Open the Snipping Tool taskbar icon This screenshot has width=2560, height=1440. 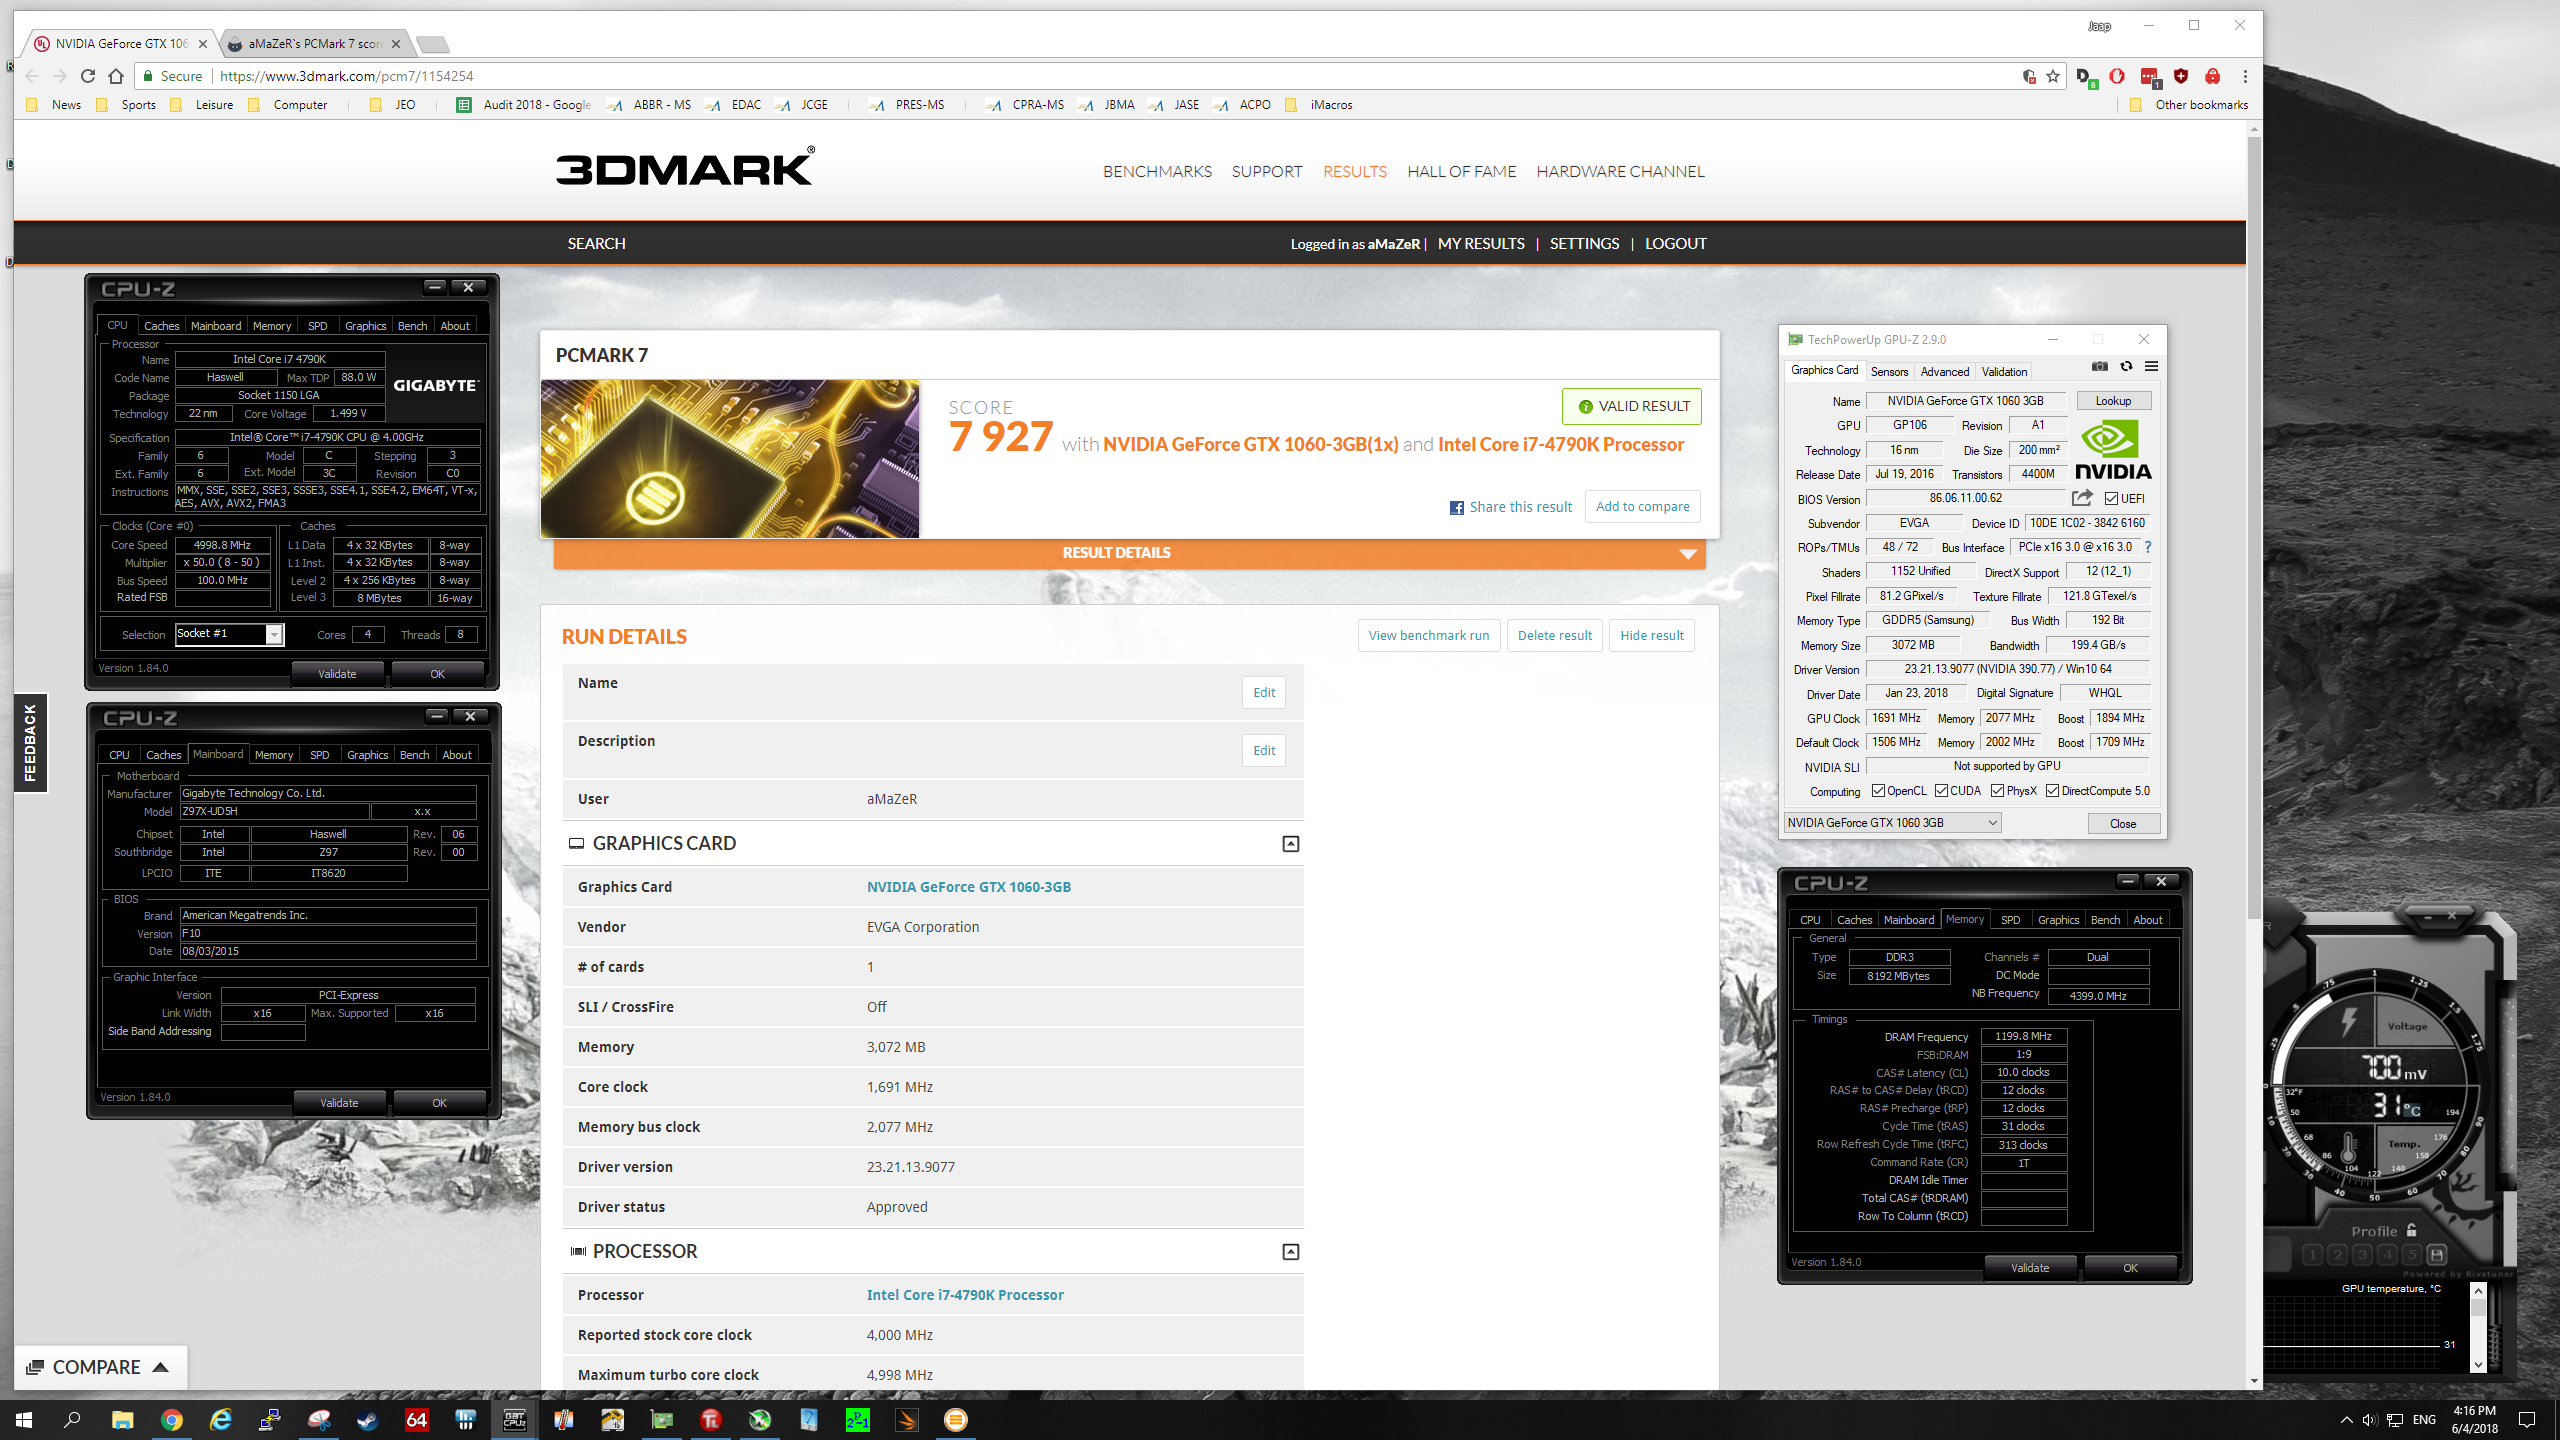tap(319, 1419)
